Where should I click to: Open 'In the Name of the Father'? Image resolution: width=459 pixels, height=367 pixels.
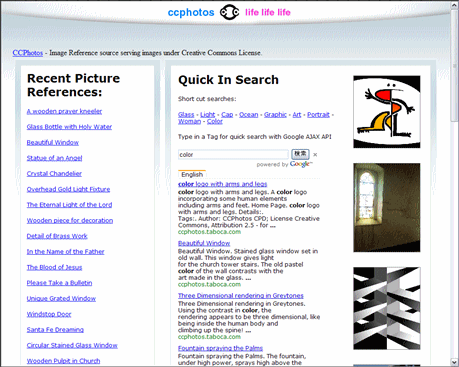tap(65, 252)
